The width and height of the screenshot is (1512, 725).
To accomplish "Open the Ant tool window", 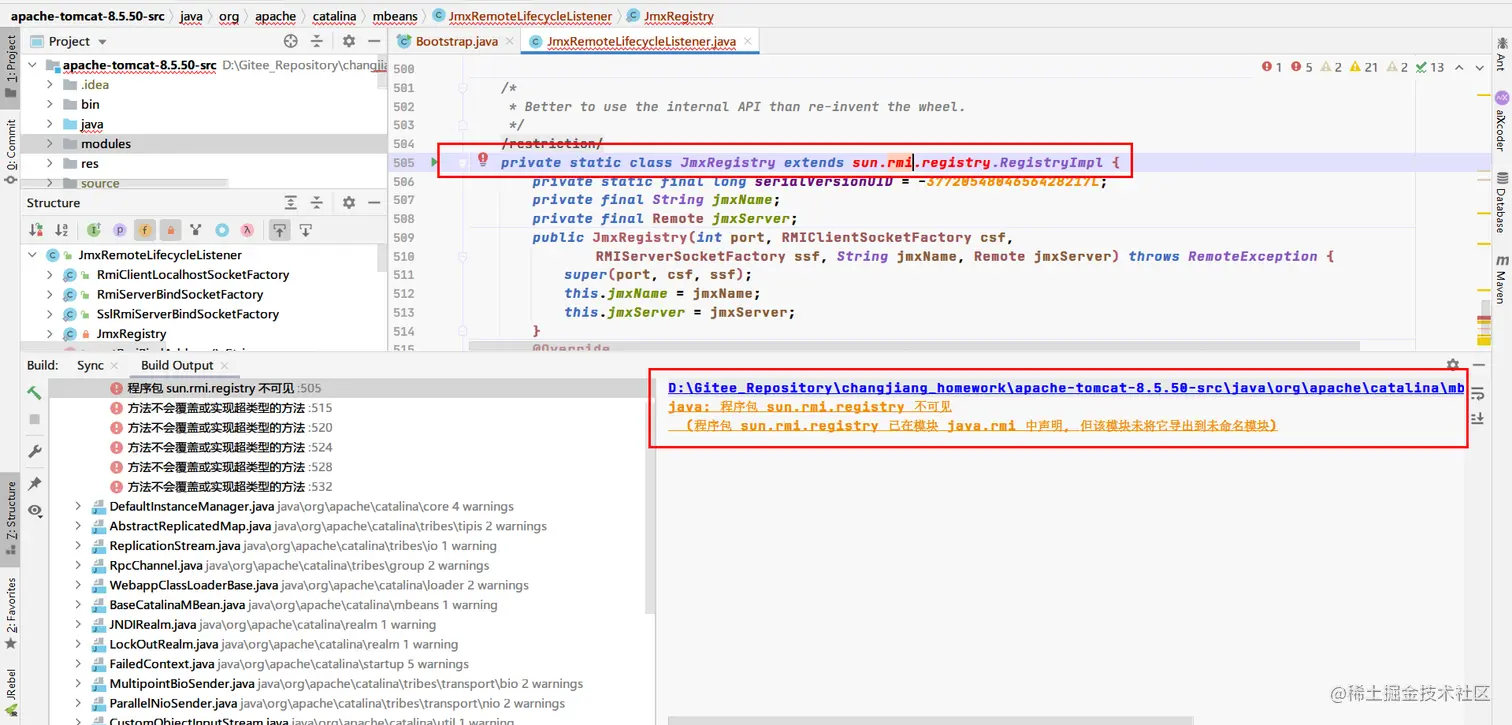I will coord(1500,56).
